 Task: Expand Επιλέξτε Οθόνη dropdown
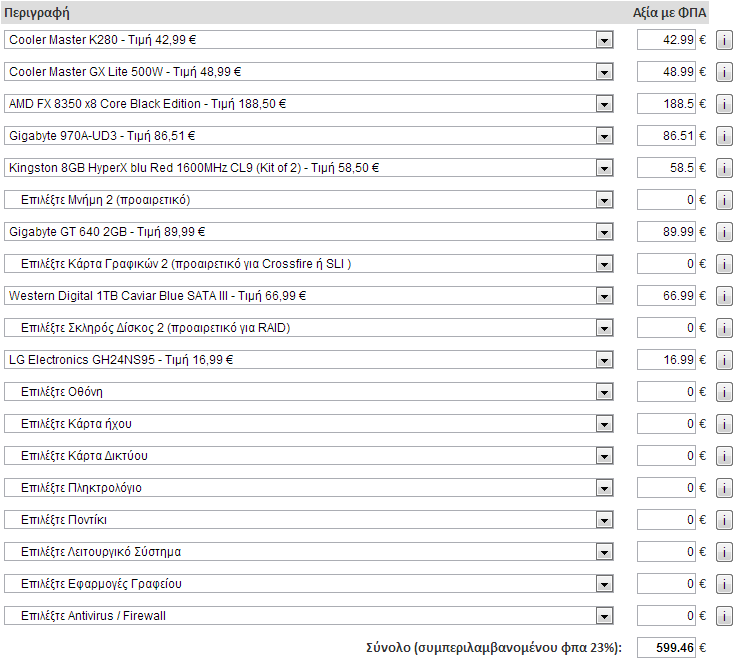click(x=308, y=392)
